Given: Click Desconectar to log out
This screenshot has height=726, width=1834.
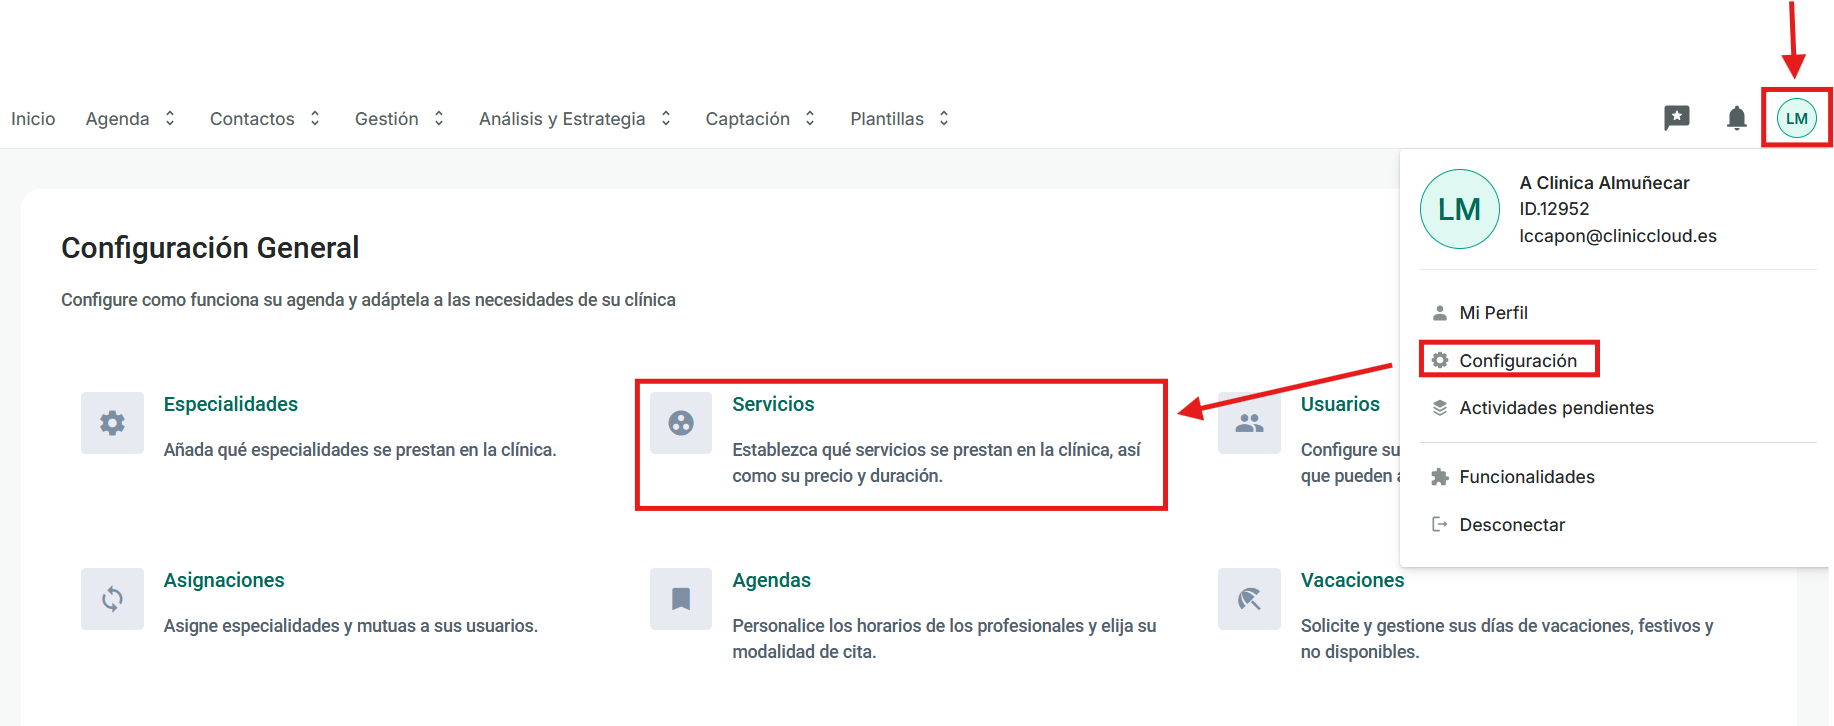Looking at the screenshot, I should click(x=1511, y=525).
